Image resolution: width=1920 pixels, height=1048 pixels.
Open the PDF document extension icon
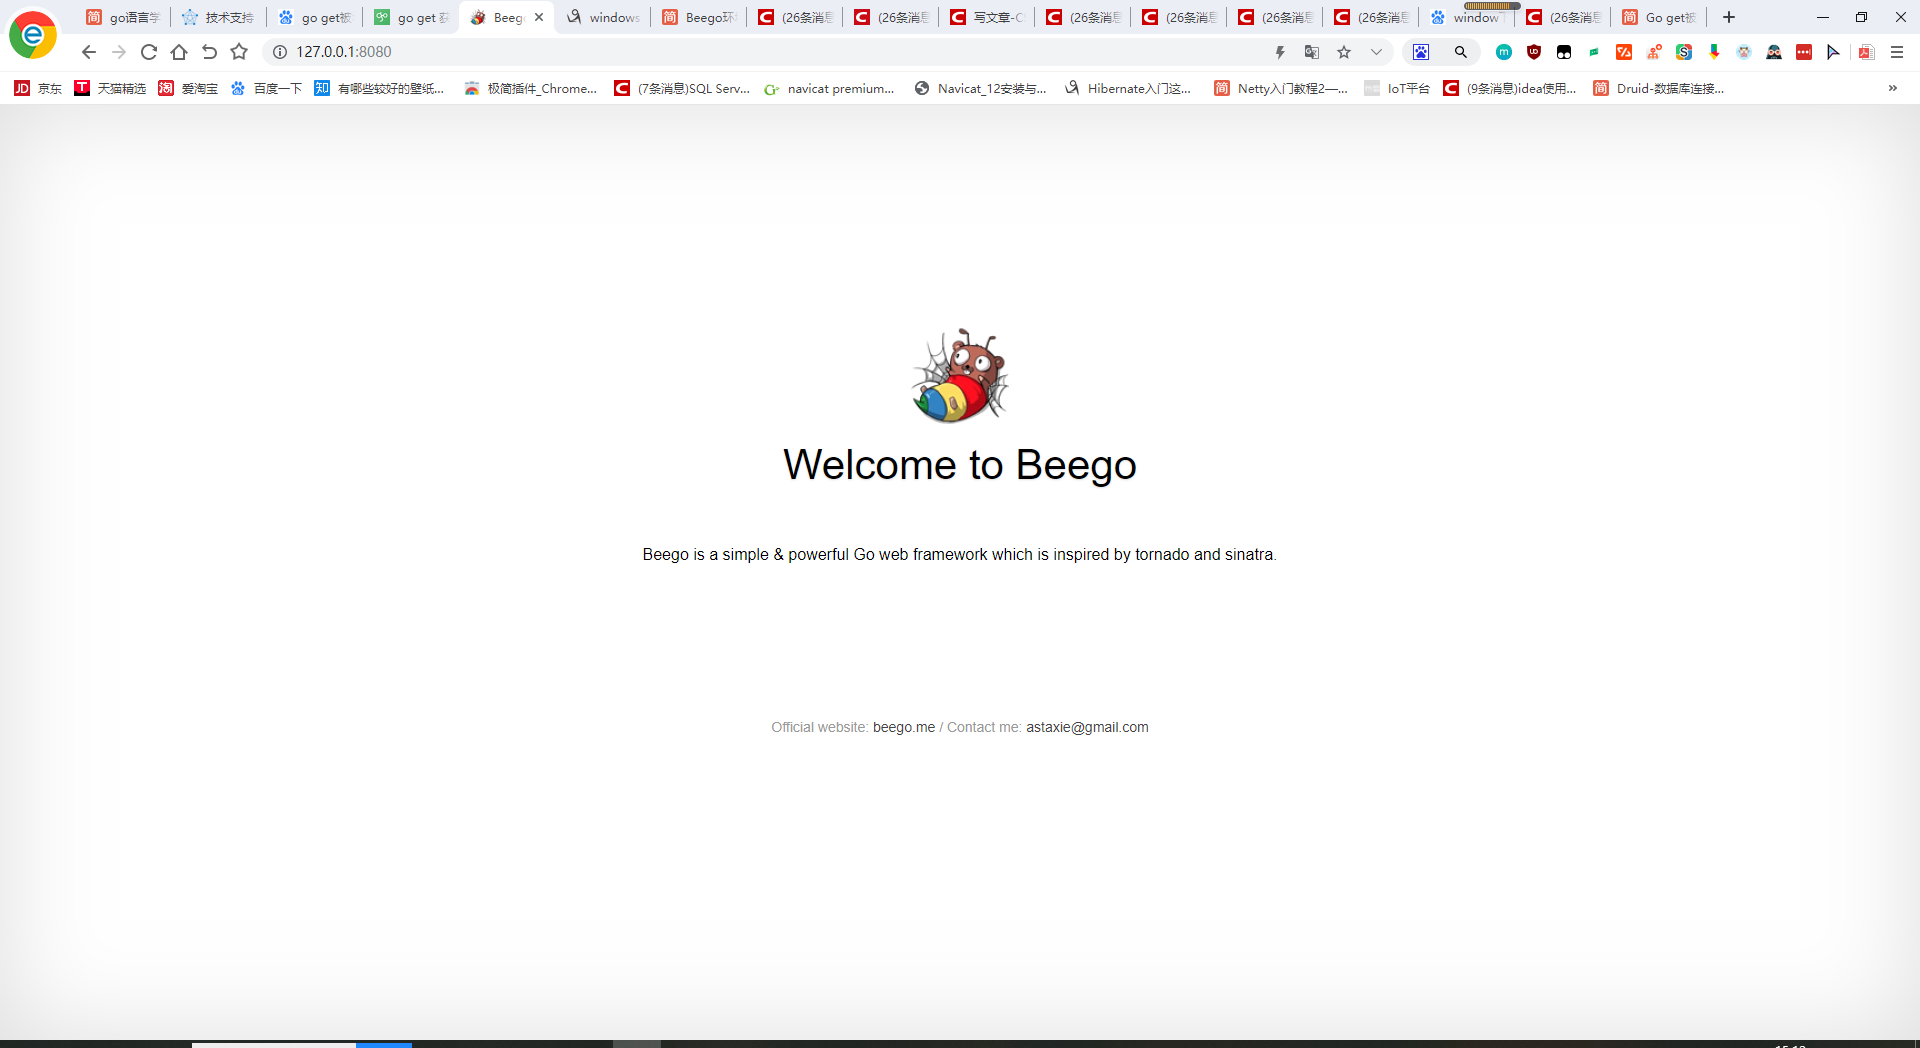click(x=1866, y=52)
